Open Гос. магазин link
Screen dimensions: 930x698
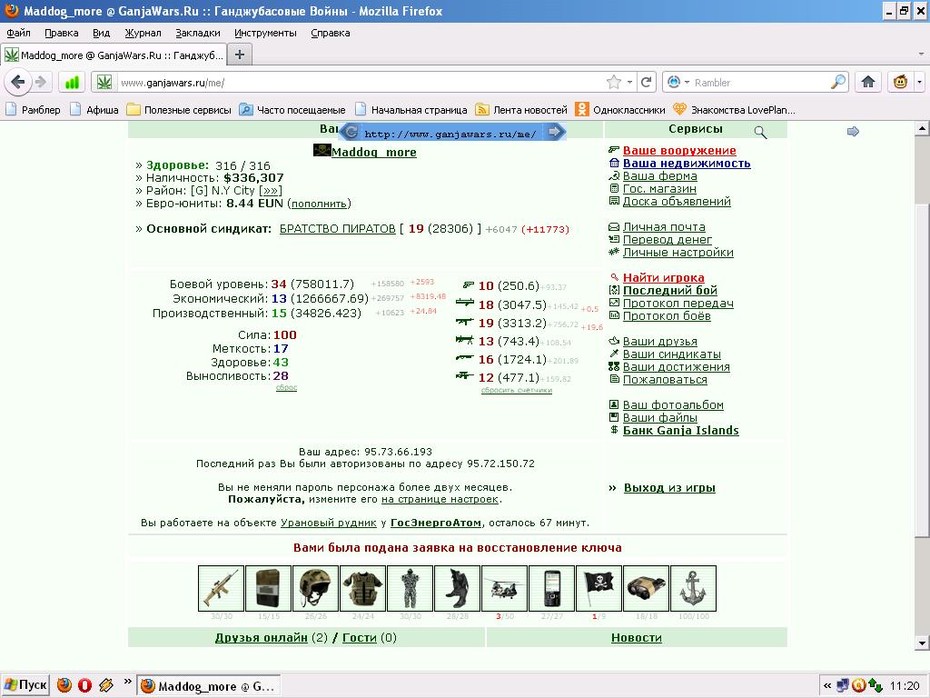pos(659,189)
